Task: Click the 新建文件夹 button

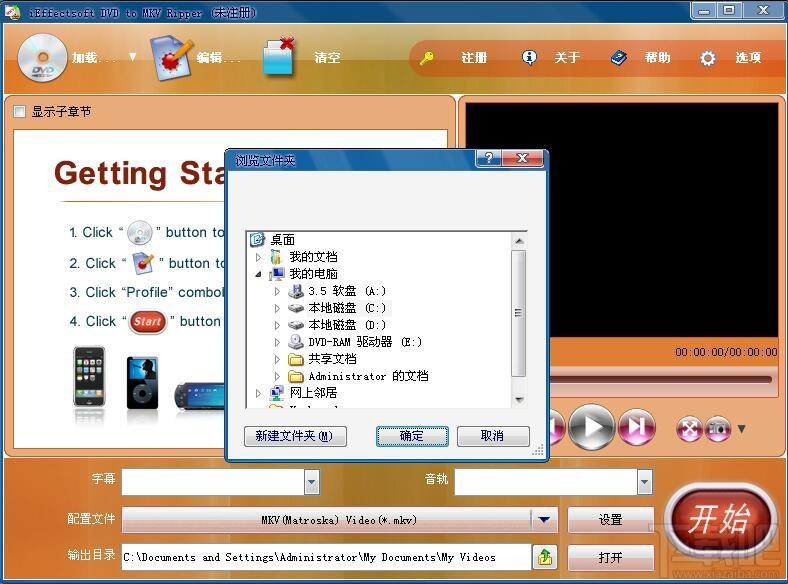Action: pos(295,436)
